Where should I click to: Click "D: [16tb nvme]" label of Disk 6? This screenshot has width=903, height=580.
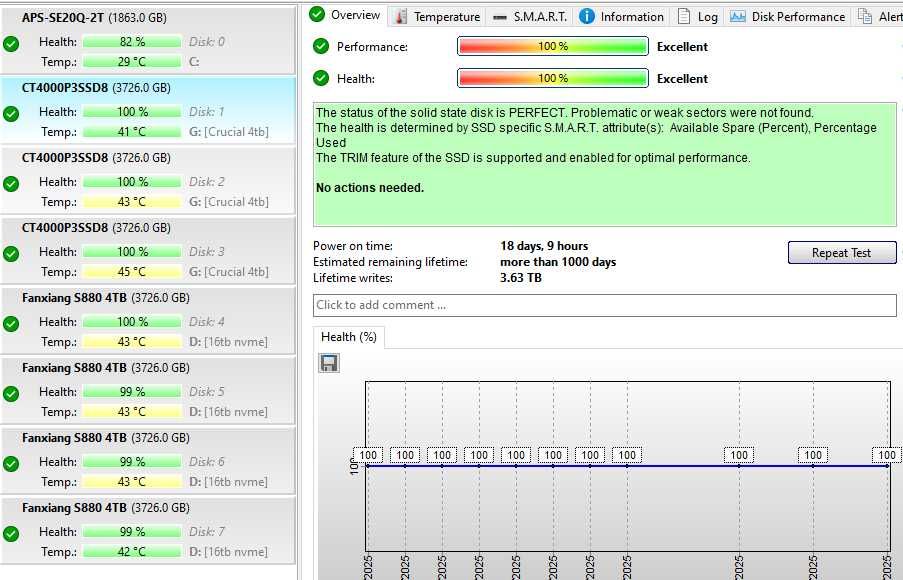coord(228,482)
